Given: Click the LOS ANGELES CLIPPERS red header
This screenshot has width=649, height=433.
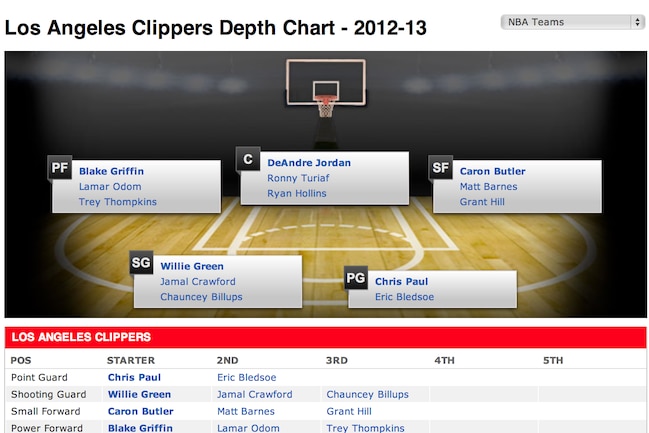Looking at the screenshot, I should [x=325, y=337].
